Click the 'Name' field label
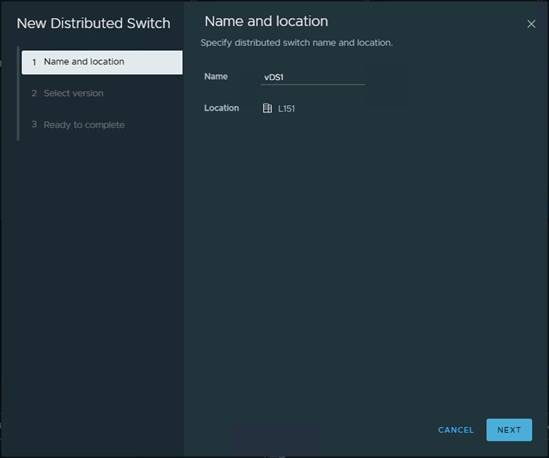Screen dimensions: 549x458 (216, 76)
